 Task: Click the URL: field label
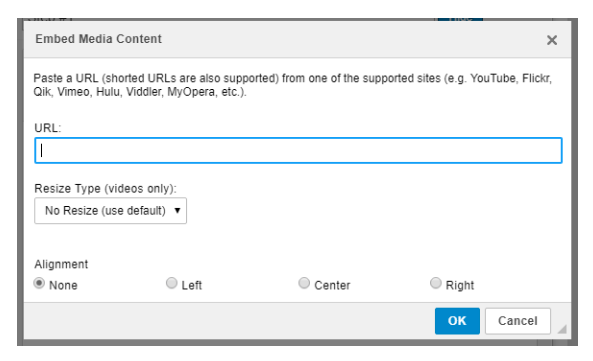pyautogui.click(x=48, y=128)
